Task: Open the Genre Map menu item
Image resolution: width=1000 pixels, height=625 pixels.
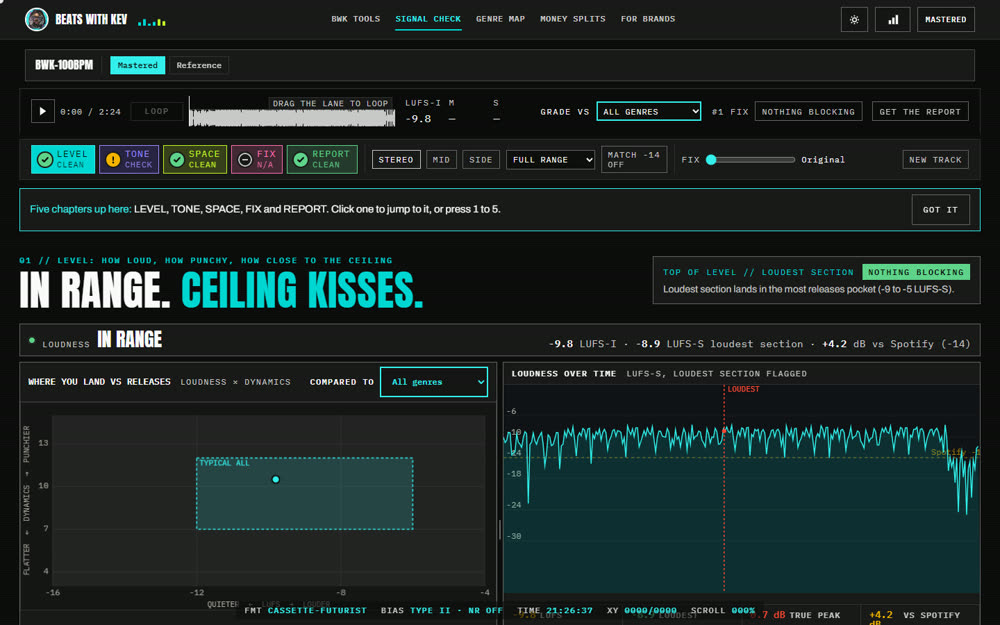Action: 500,19
